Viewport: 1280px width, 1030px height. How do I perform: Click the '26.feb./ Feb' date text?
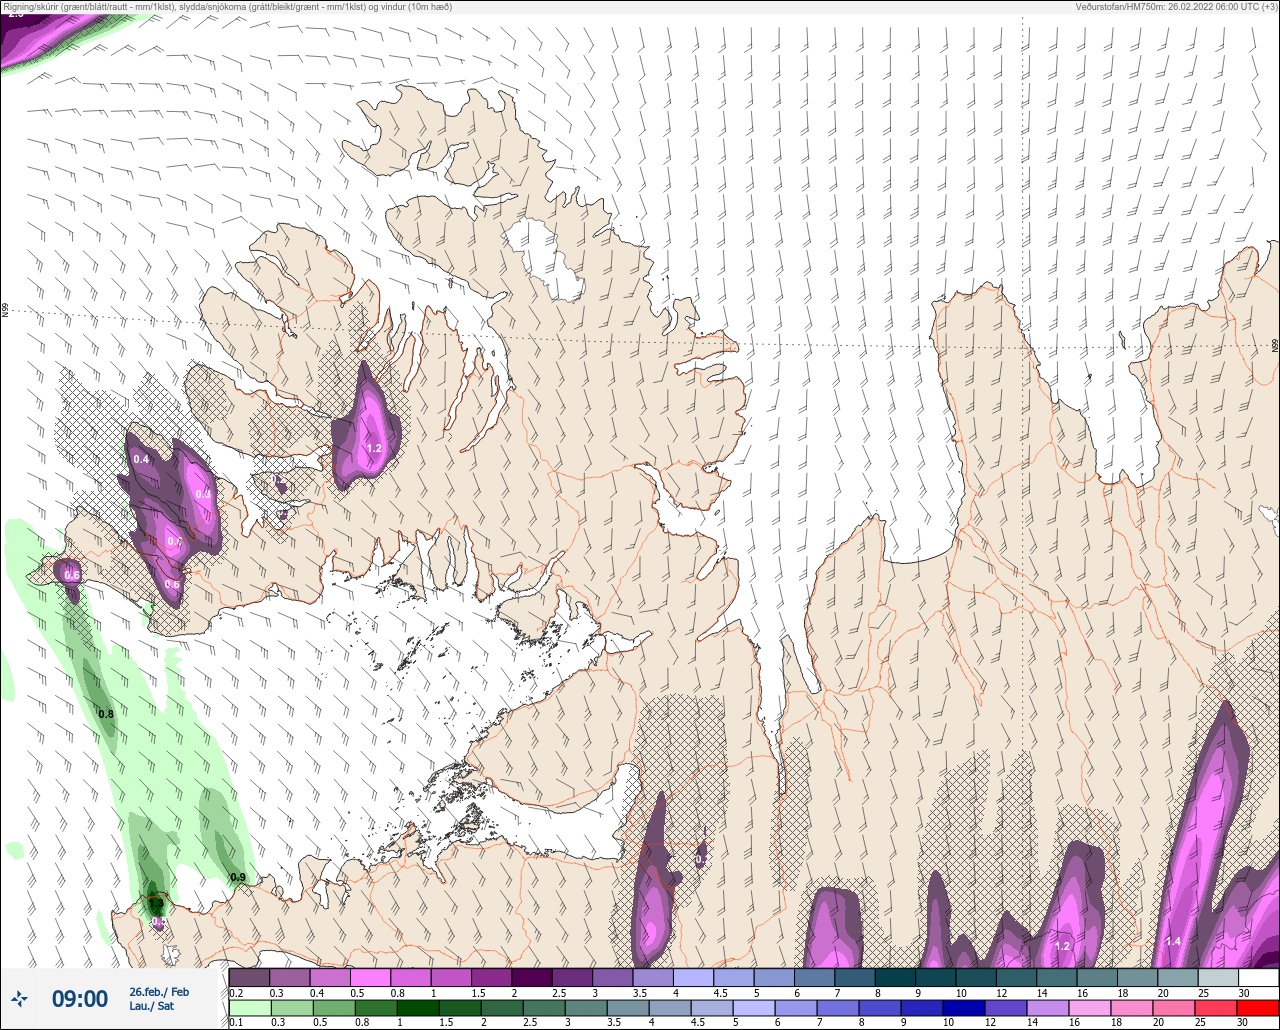(x=159, y=991)
